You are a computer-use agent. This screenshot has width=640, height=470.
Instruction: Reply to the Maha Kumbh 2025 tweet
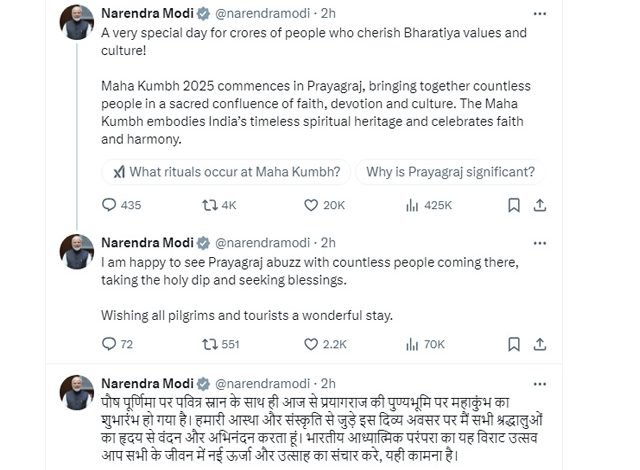coord(110,205)
